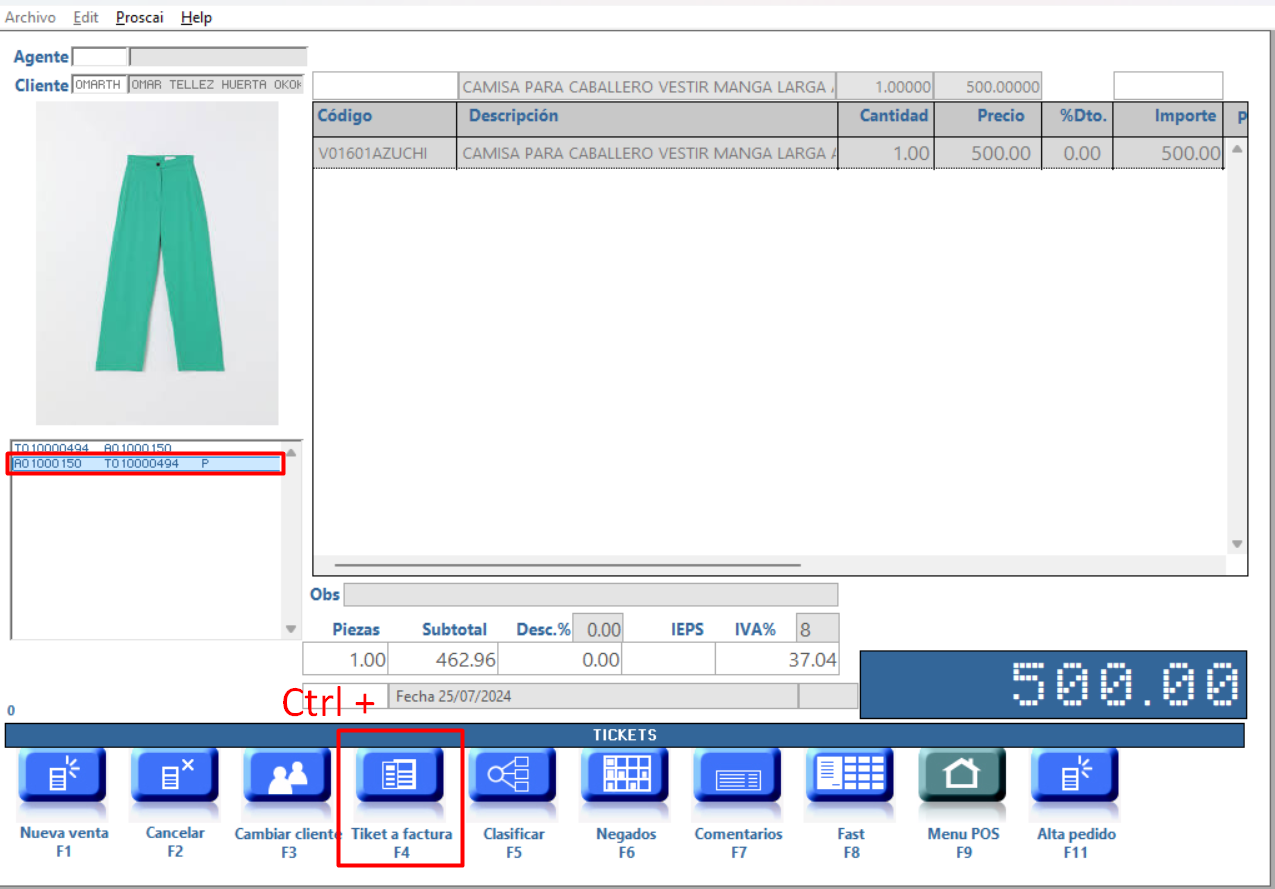Click the Agente code input field

[x=99, y=57]
